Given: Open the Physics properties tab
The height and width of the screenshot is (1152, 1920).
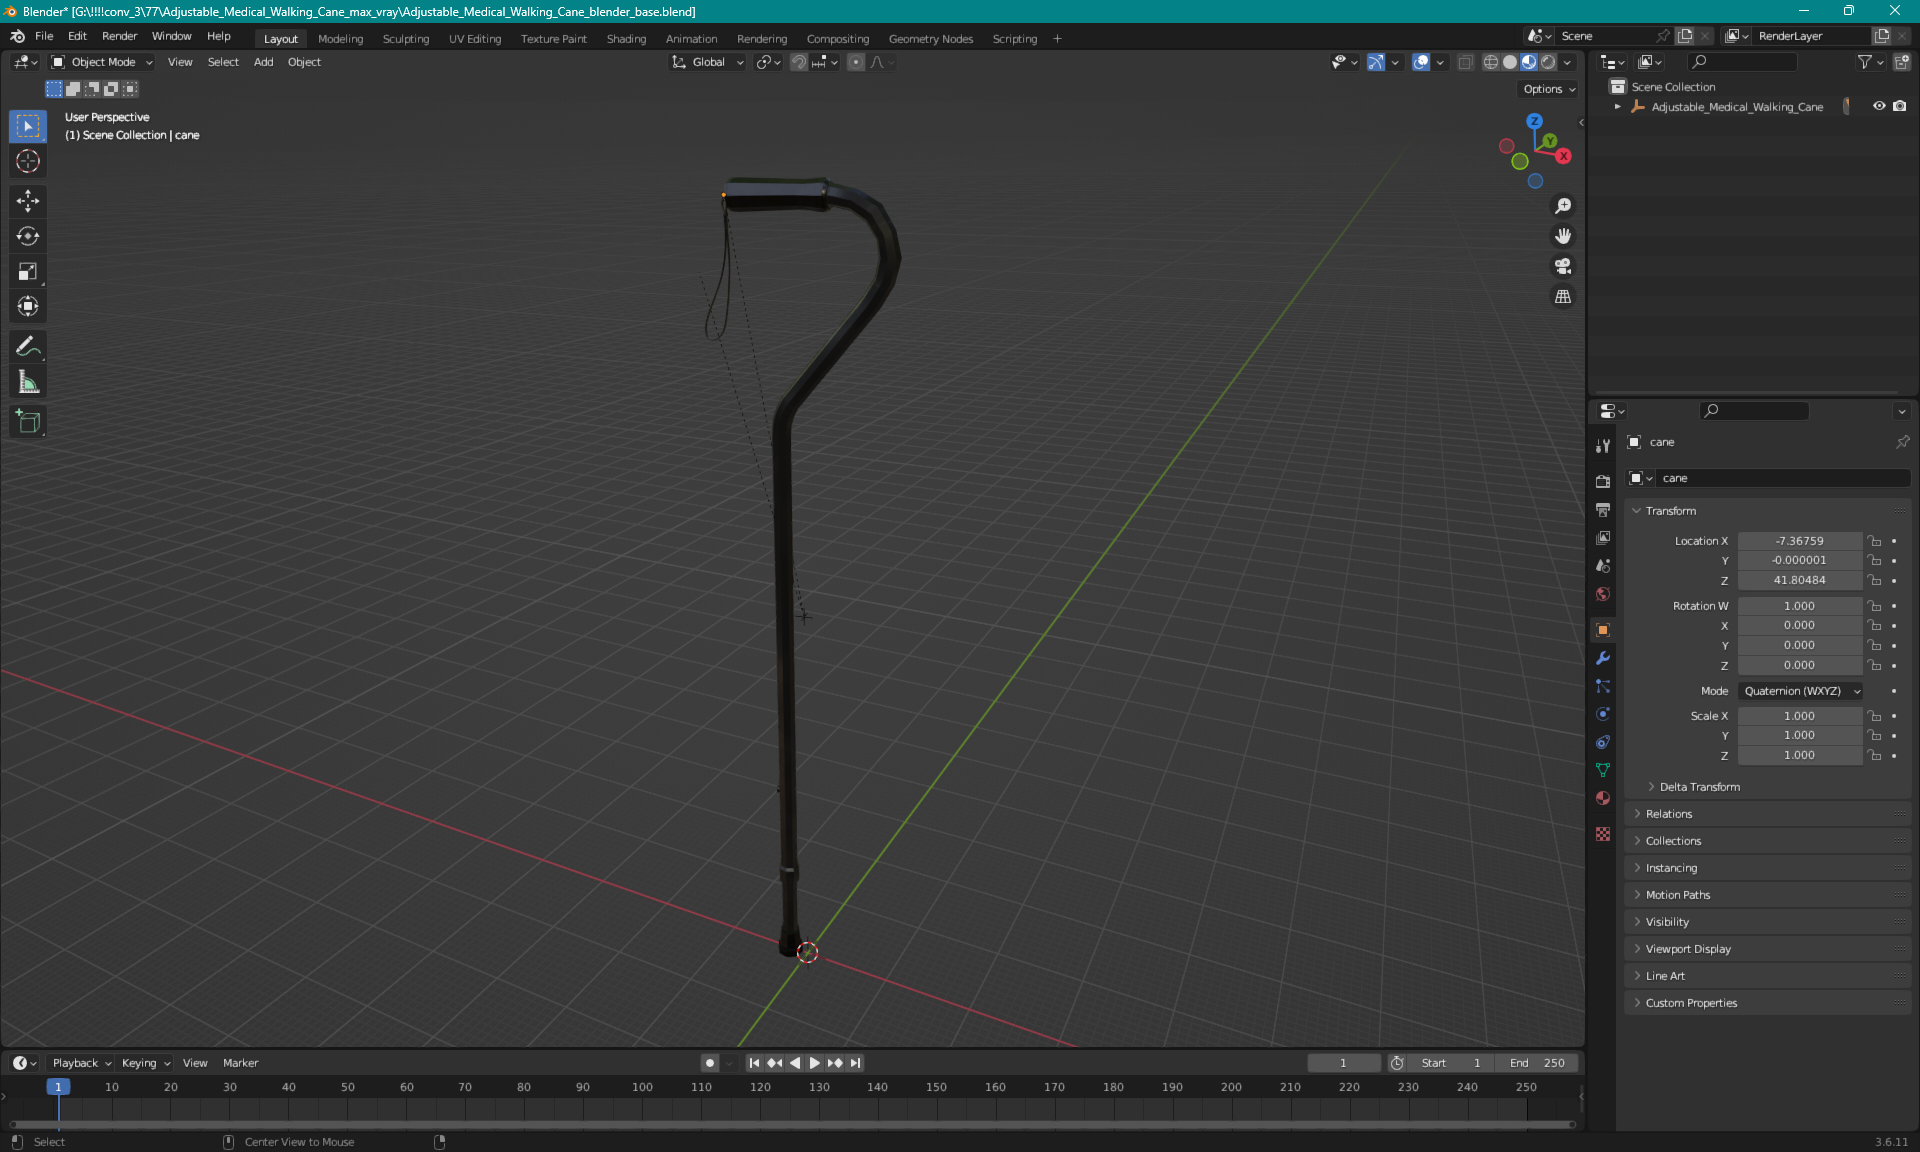Looking at the screenshot, I should tap(1603, 714).
